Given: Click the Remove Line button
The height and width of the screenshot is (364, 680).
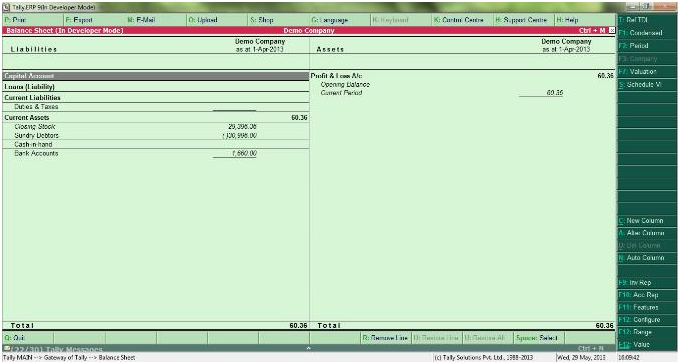Looking at the screenshot, I should pyautogui.click(x=386, y=338).
